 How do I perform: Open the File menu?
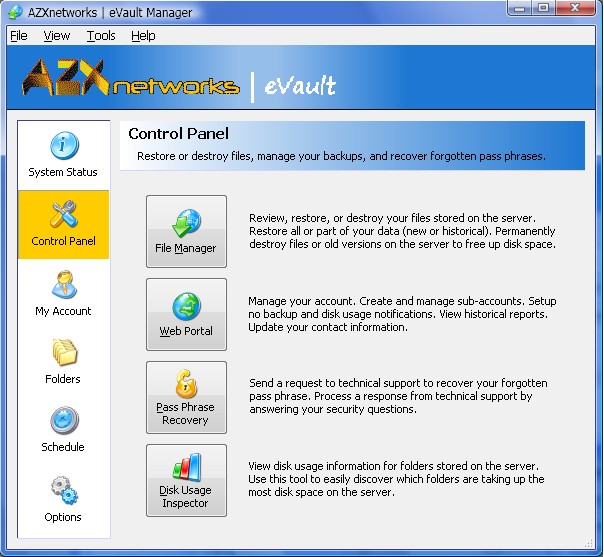18,36
